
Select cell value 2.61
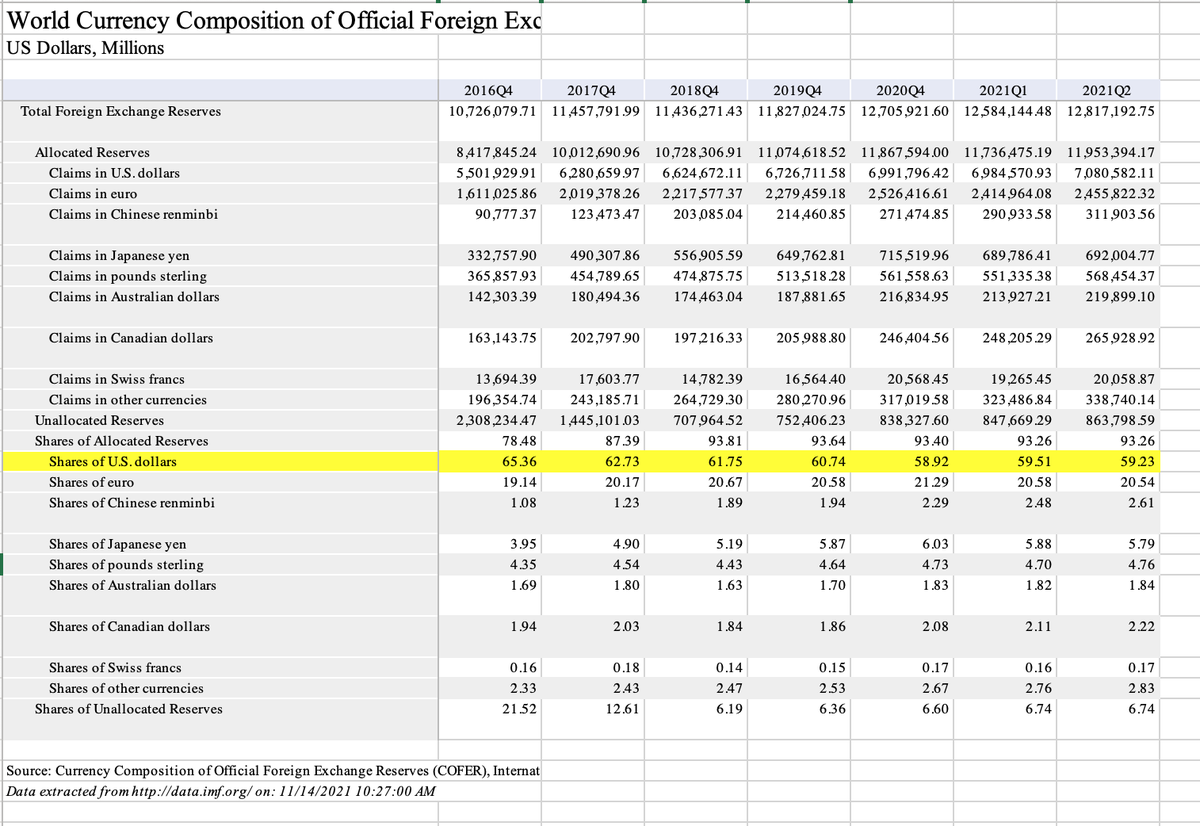click(1142, 503)
